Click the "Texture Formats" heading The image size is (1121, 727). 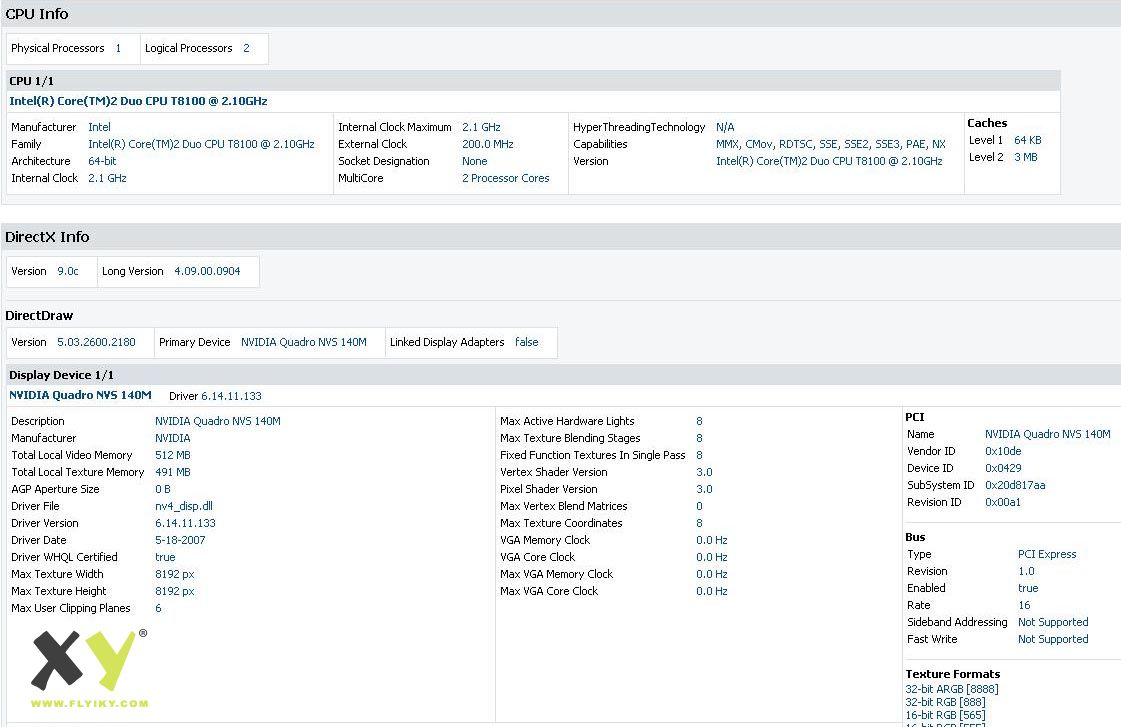click(x=953, y=674)
